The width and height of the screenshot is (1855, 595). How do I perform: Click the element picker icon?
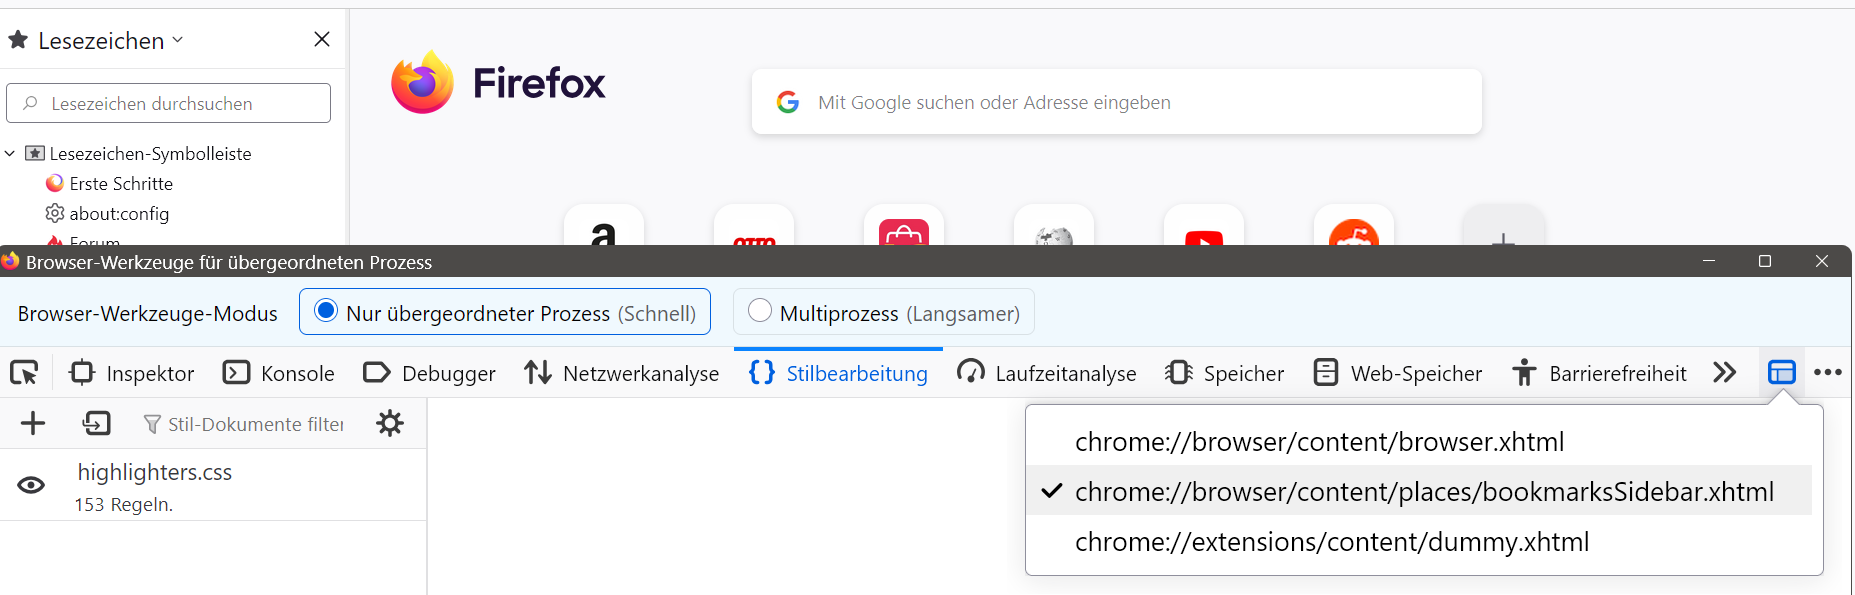(x=24, y=373)
